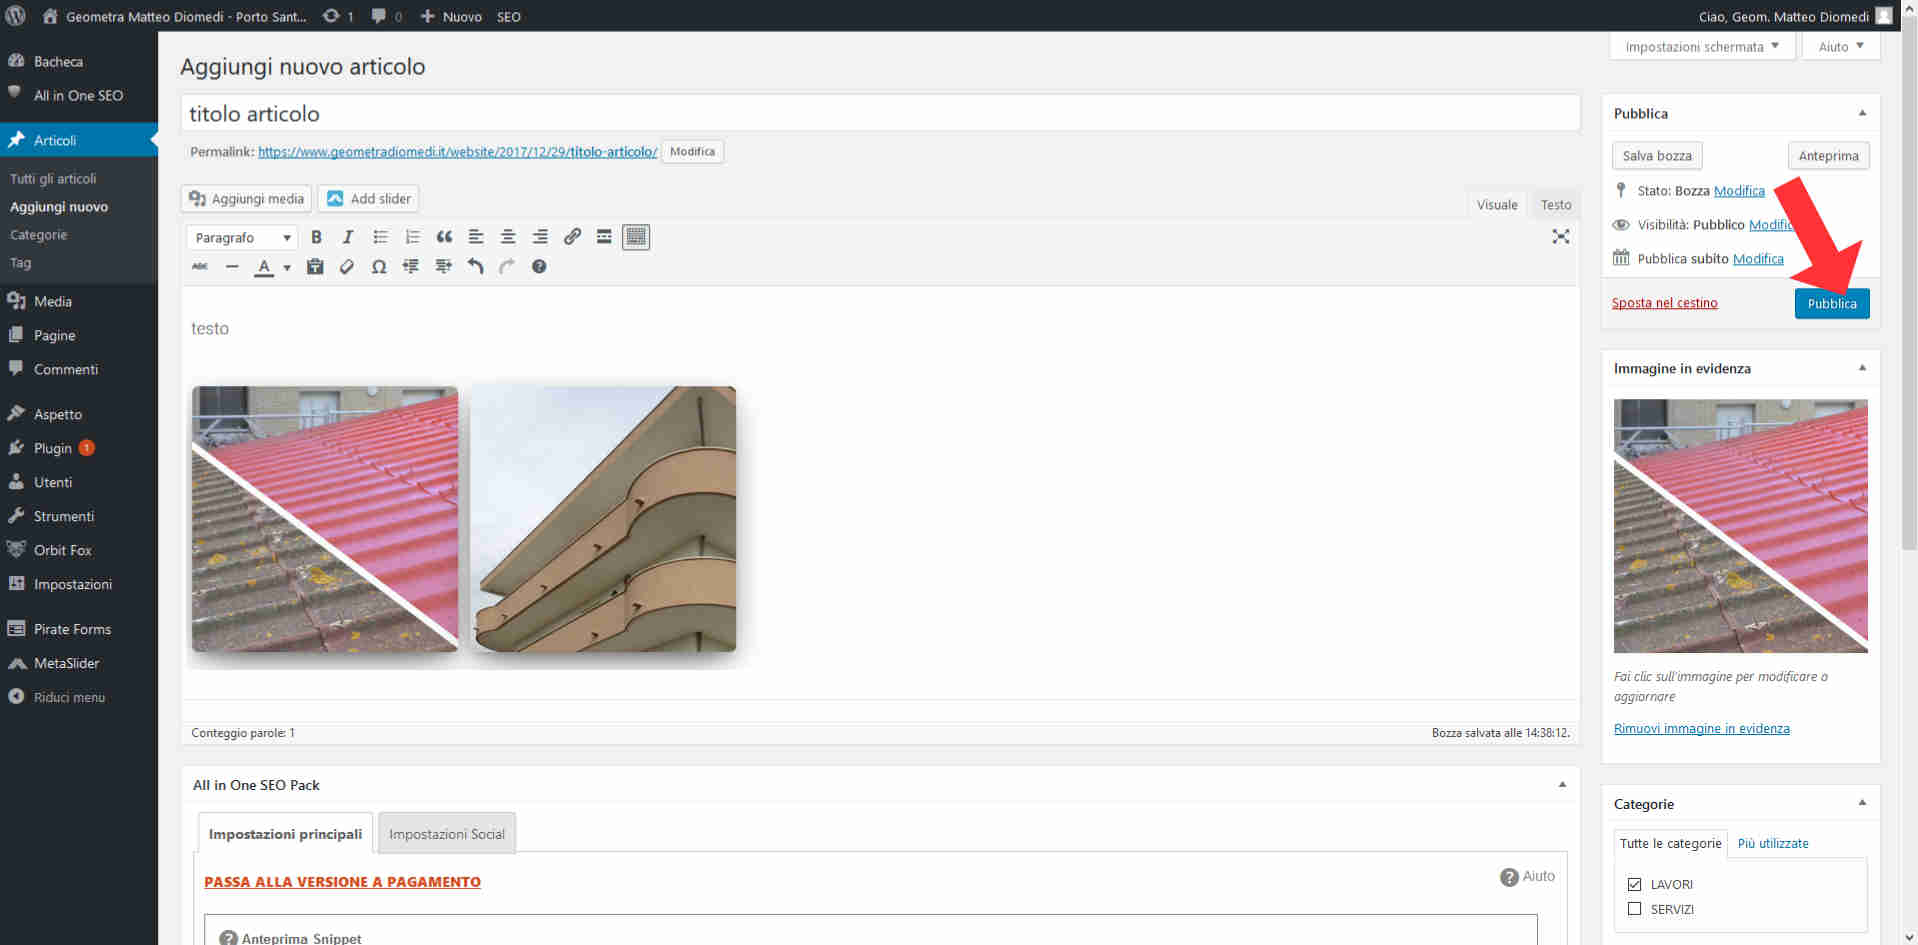Image resolution: width=1918 pixels, height=945 pixels.
Task: Apply italic formatting in the editor
Action: [x=348, y=237]
